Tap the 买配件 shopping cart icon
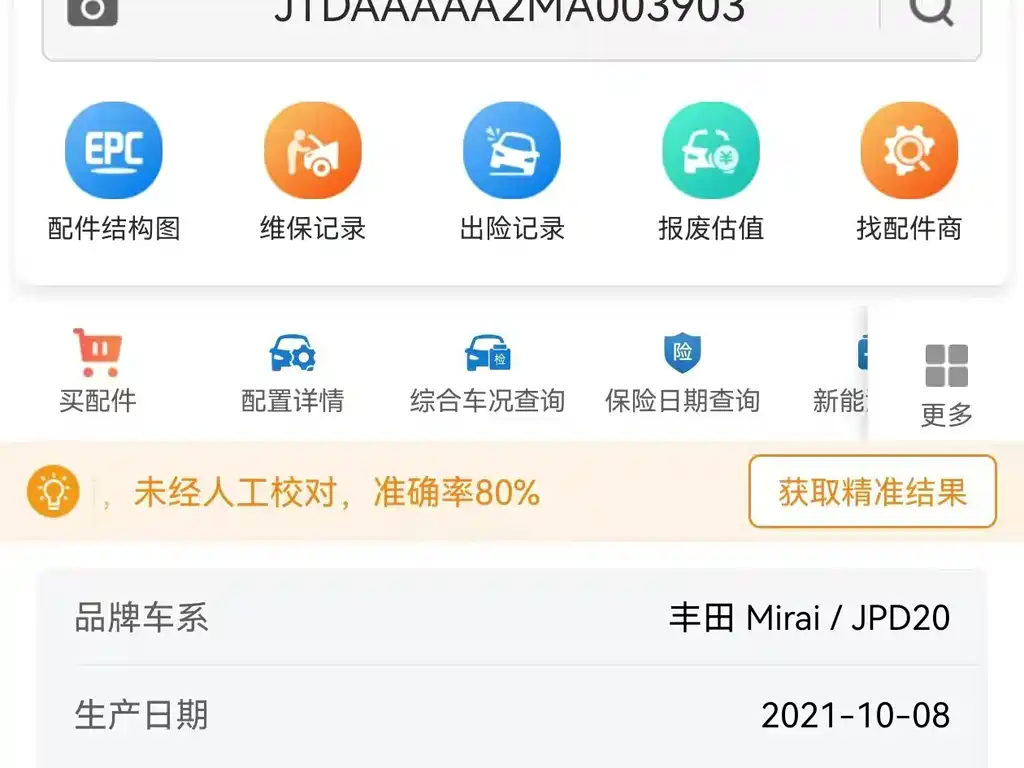Screen dimensions: 1024x768 coord(97,353)
